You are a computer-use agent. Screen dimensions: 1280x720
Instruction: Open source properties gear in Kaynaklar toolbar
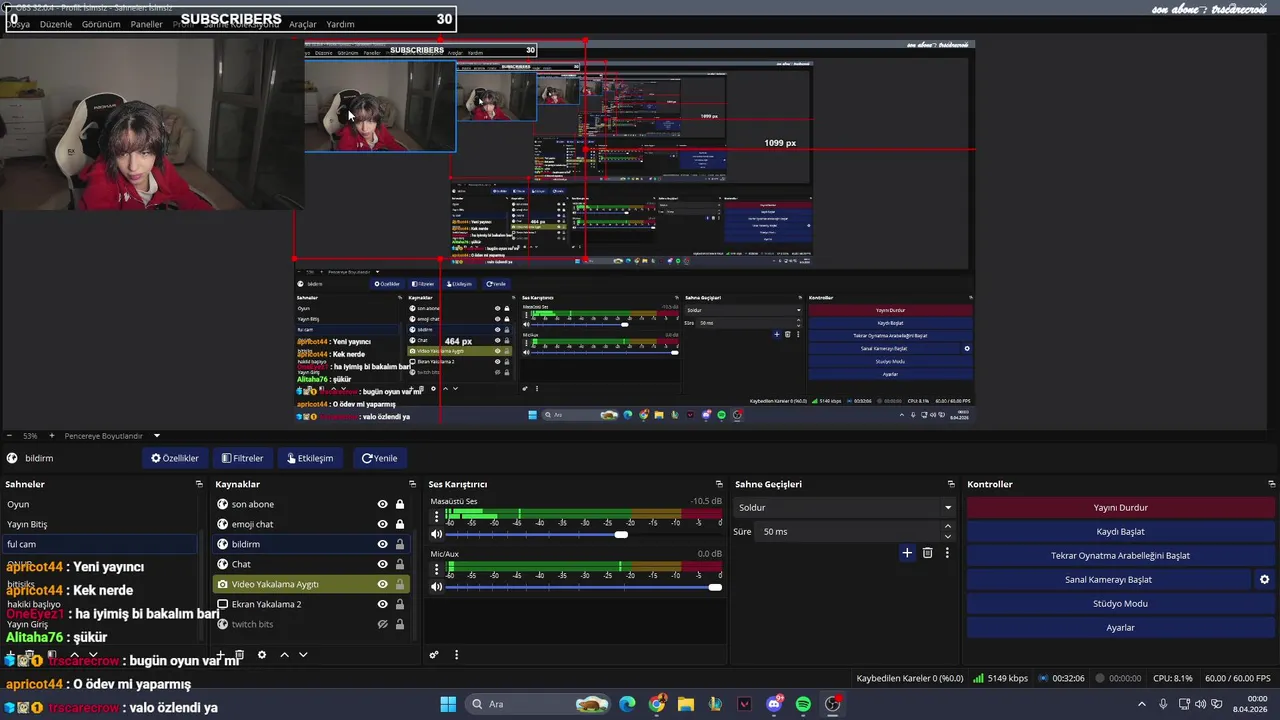coord(262,655)
